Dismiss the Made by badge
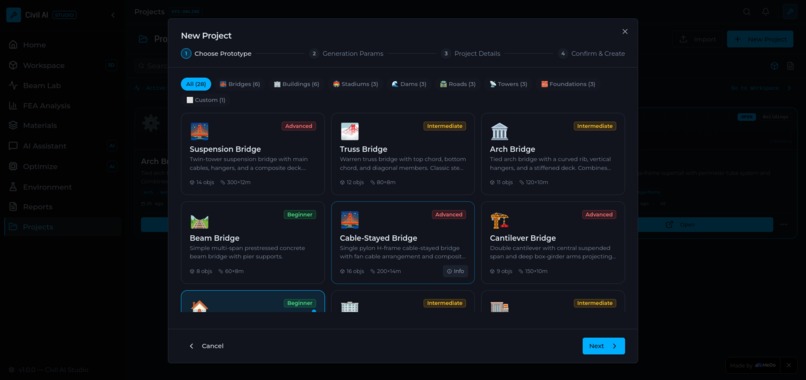Viewport: 806px width, 380px height. pyautogui.click(x=789, y=365)
